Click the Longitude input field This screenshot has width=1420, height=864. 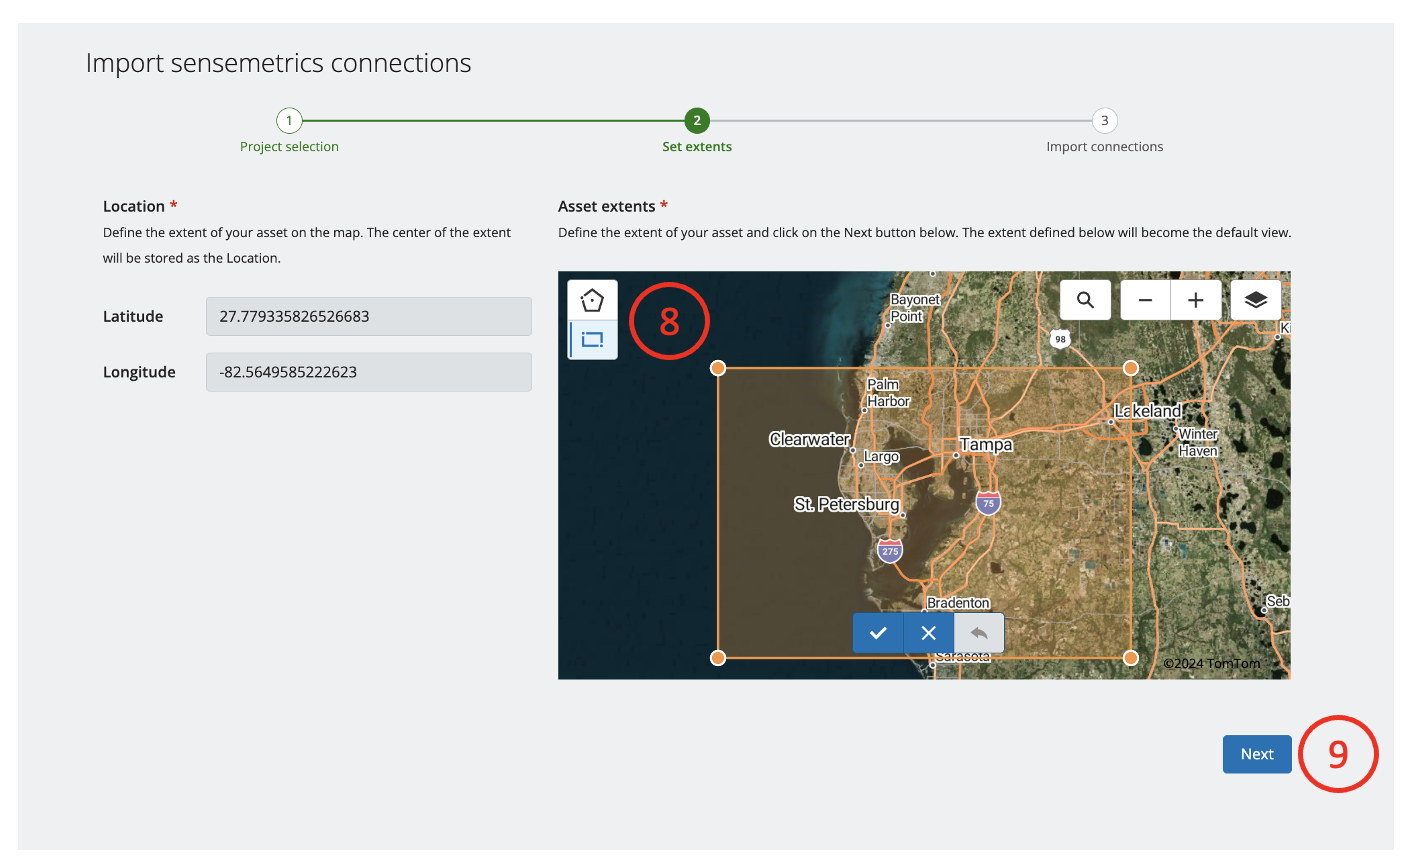368,372
